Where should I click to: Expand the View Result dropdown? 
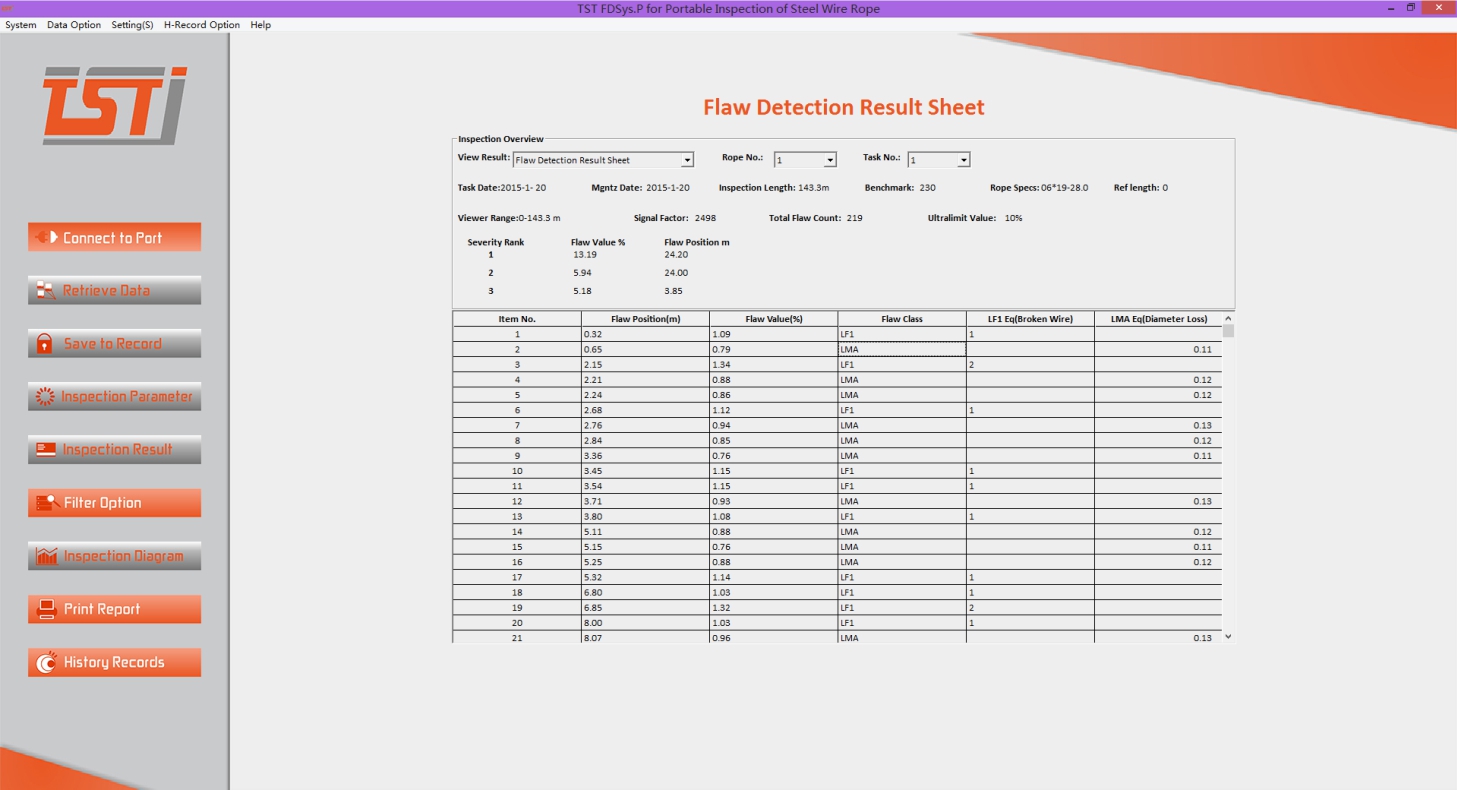tap(687, 160)
